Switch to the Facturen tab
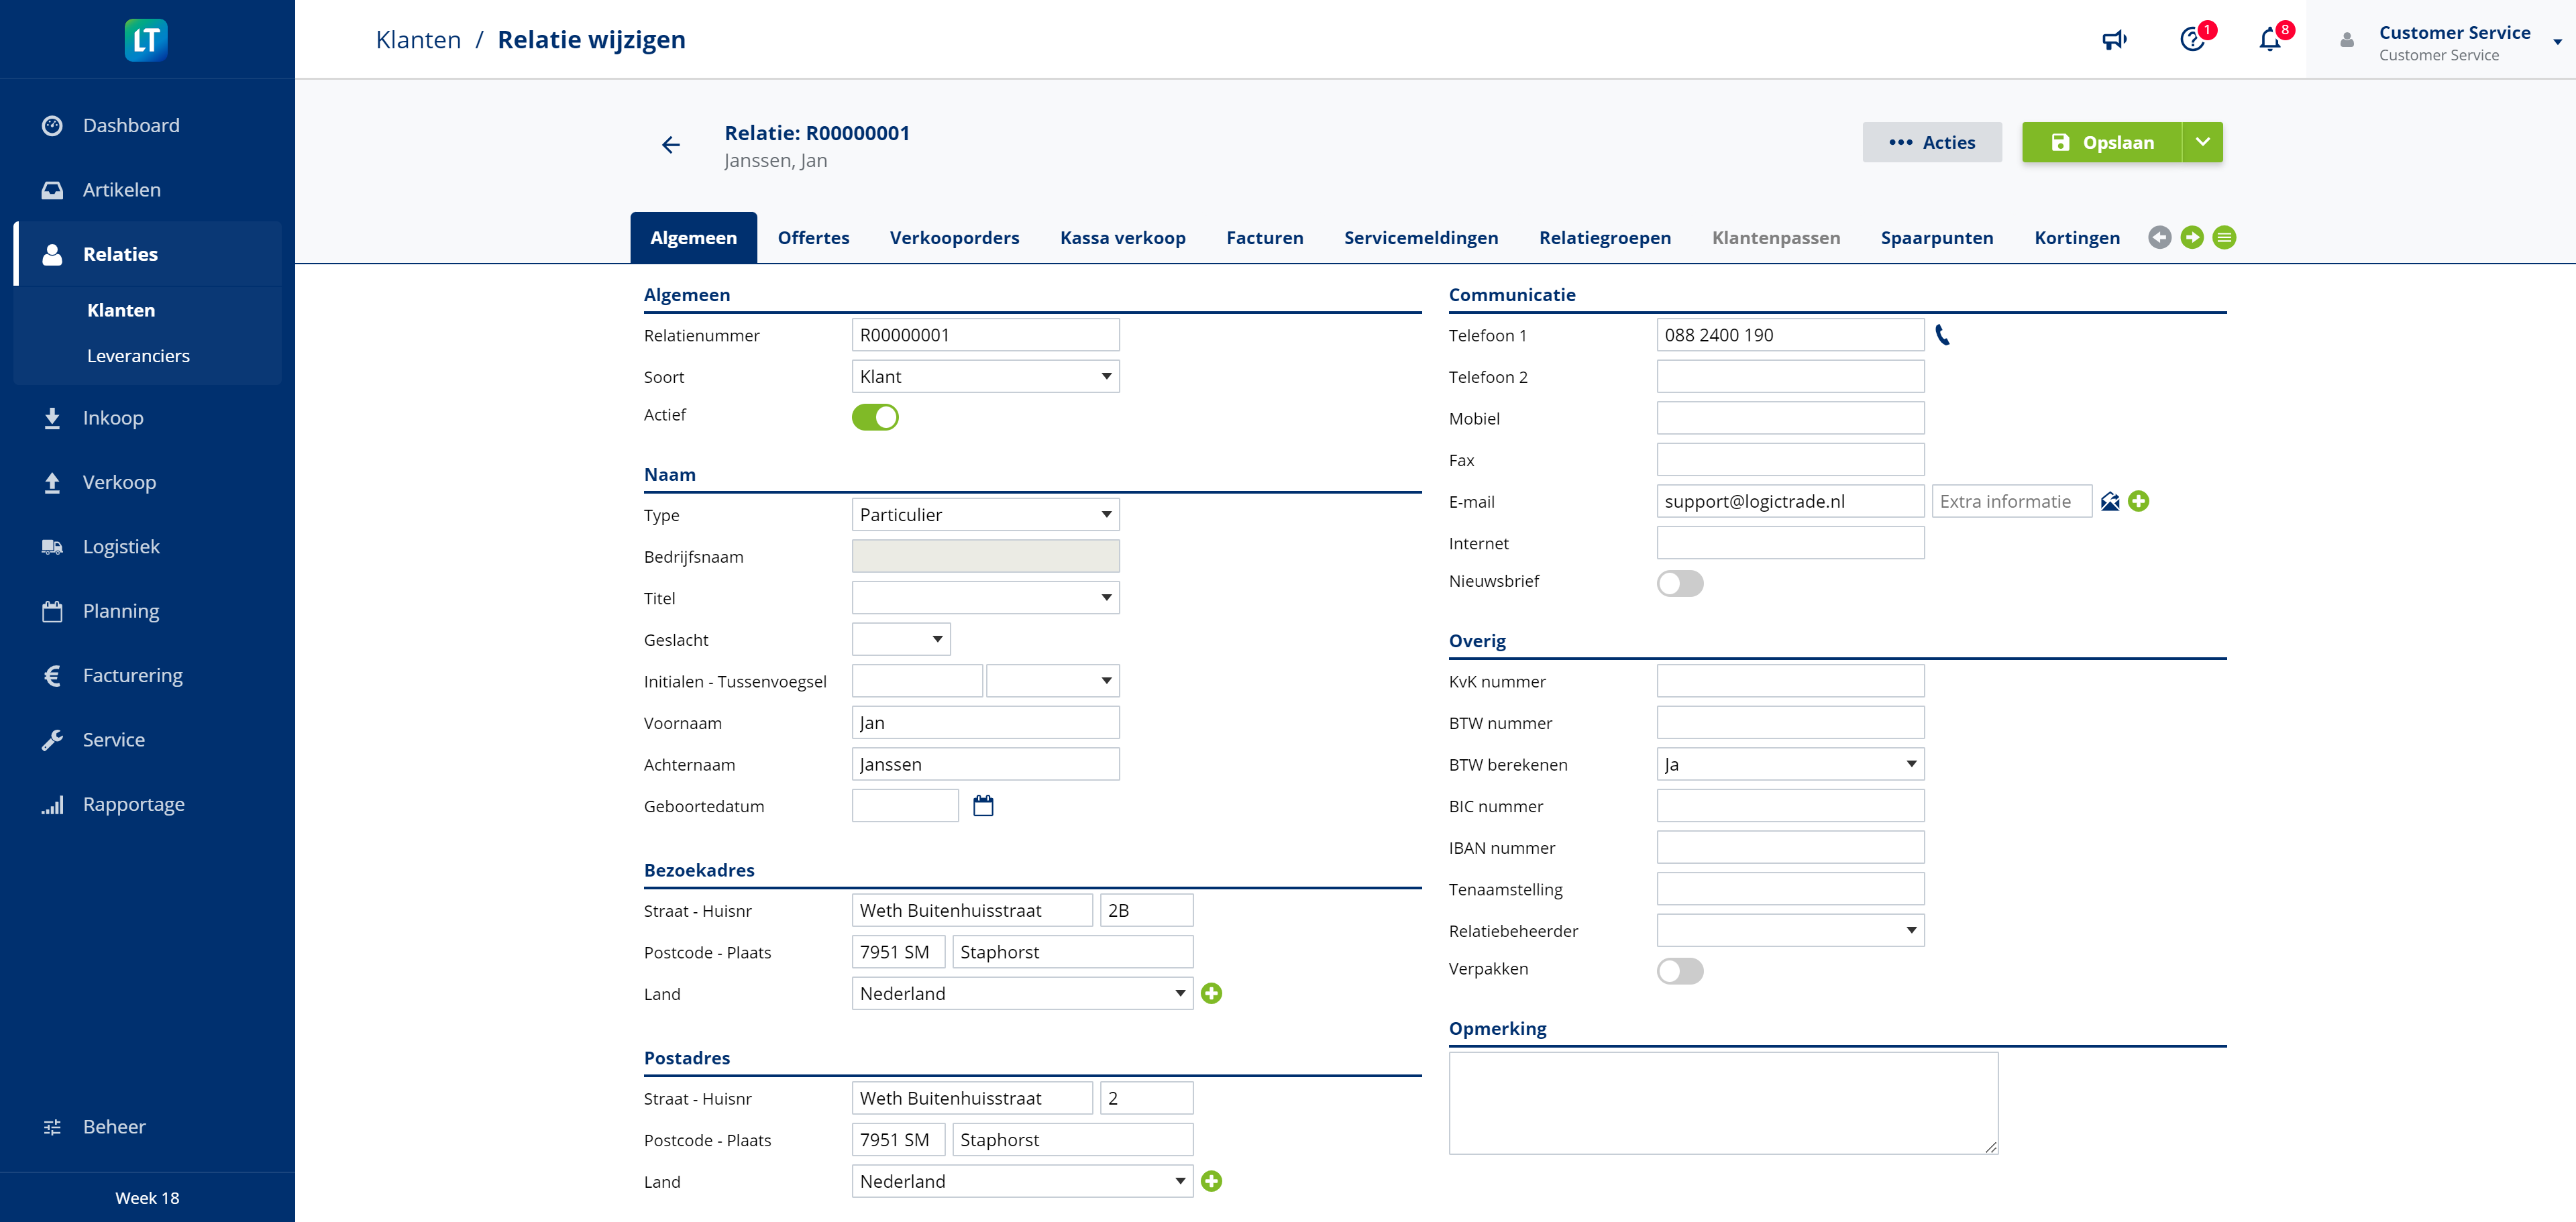2576x1222 pixels. 1264,238
